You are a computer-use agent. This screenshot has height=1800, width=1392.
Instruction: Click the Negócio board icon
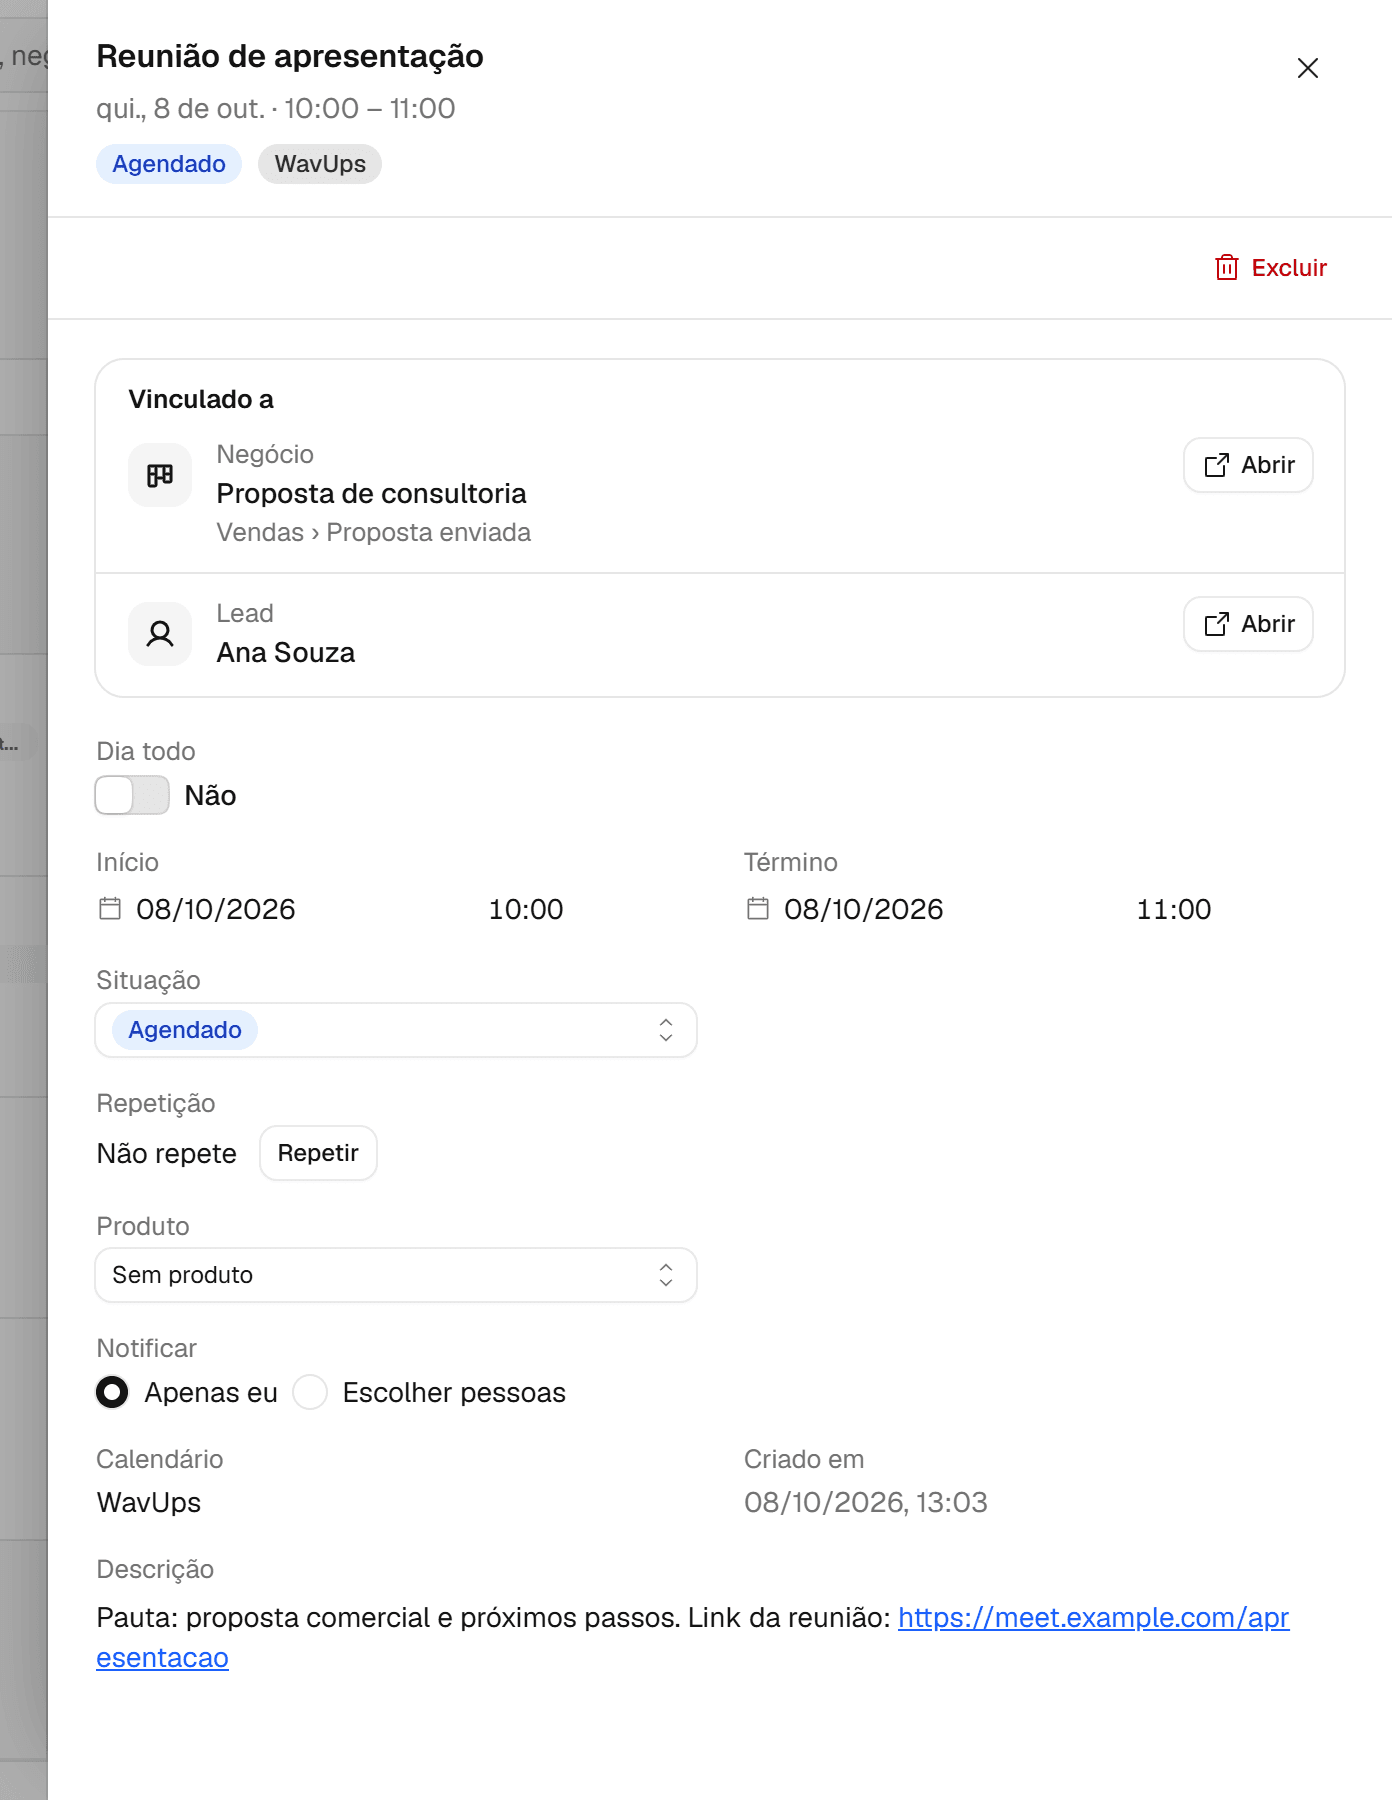(160, 475)
